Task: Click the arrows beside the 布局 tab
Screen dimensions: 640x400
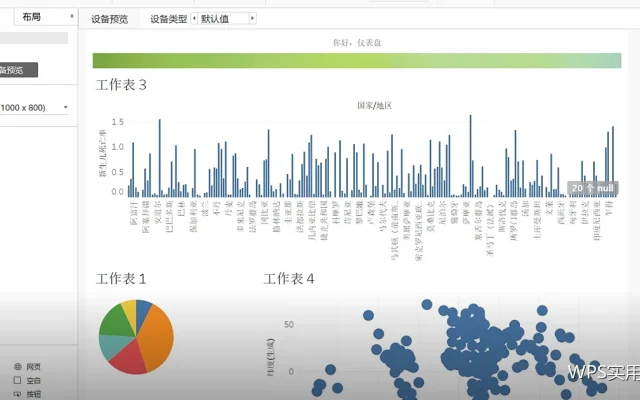Action: (x=72, y=16)
